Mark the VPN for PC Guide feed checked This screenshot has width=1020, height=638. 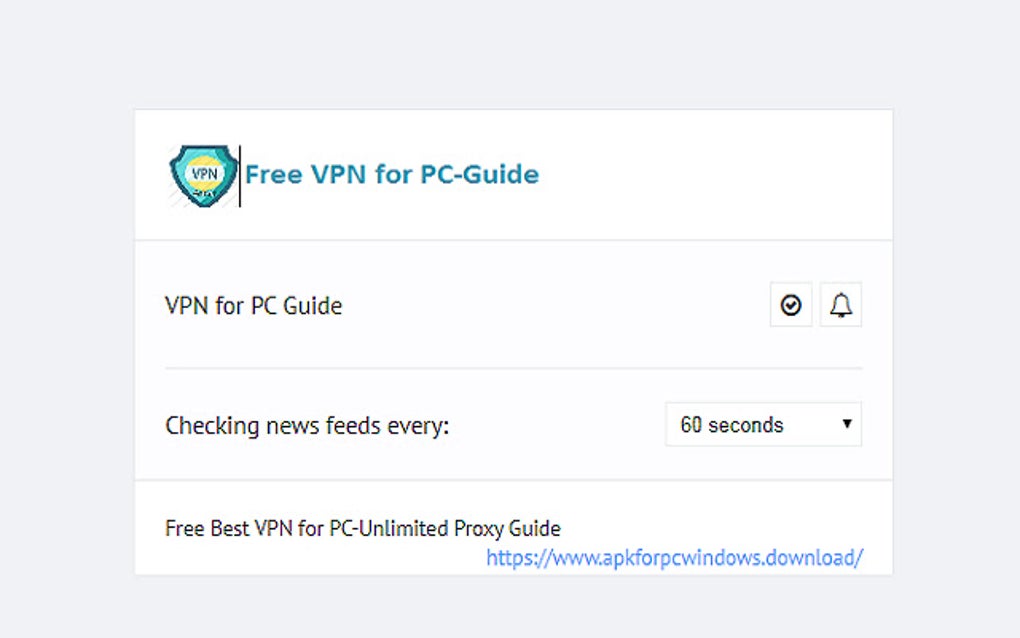tap(791, 305)
